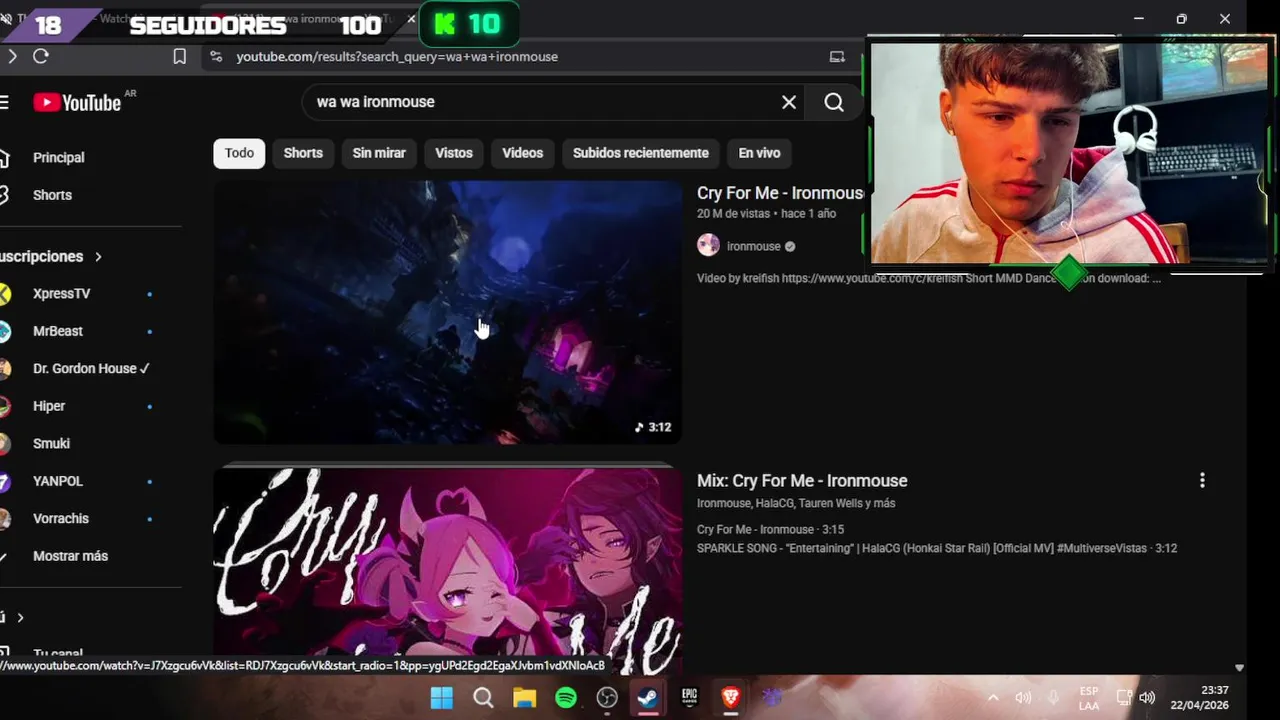Select the Todo filter chip

pos(239,153)
